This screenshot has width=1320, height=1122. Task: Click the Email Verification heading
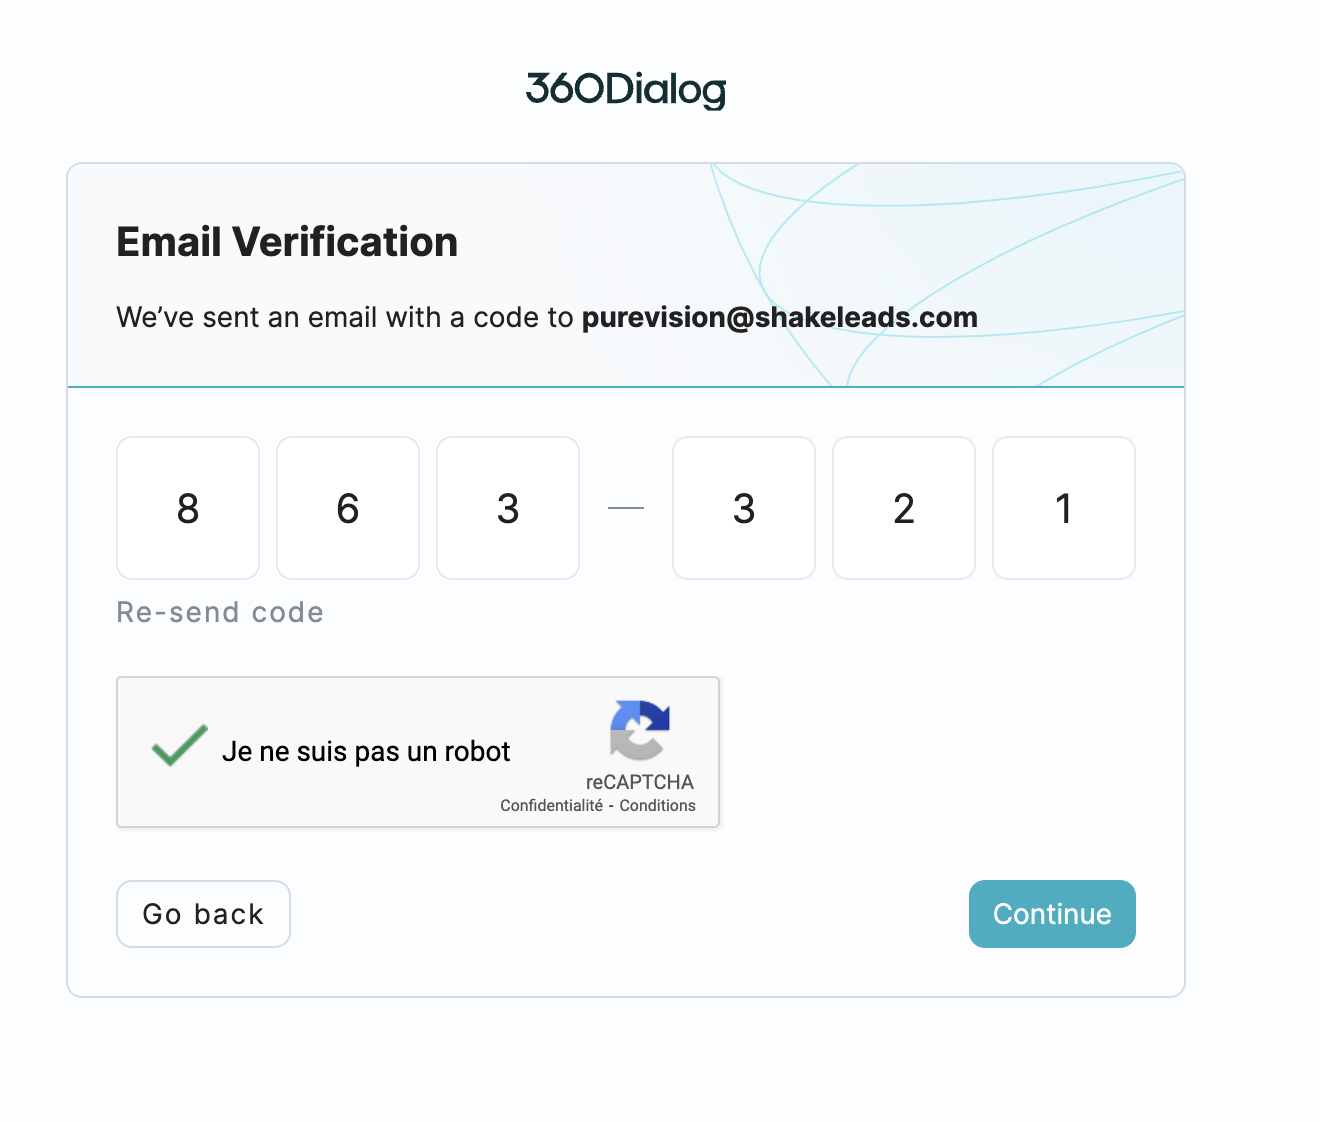287,242
